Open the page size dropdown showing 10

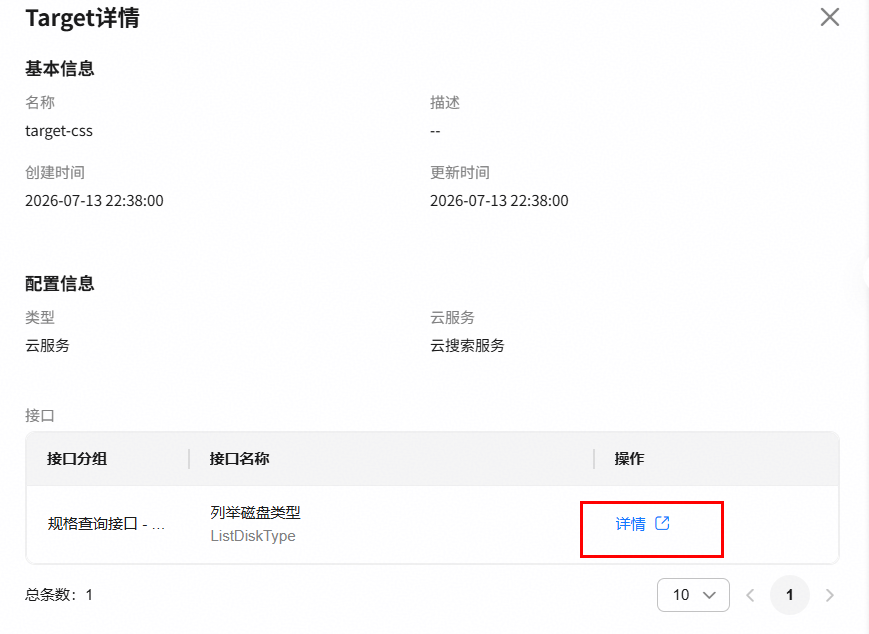click(693, 595)
